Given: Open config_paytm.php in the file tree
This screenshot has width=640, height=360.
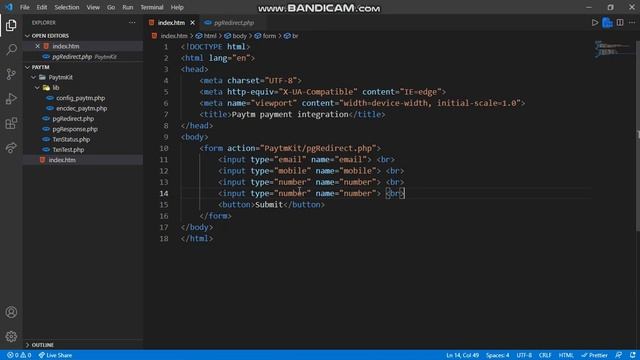Looking at the screenshot, I should [80, 98].
